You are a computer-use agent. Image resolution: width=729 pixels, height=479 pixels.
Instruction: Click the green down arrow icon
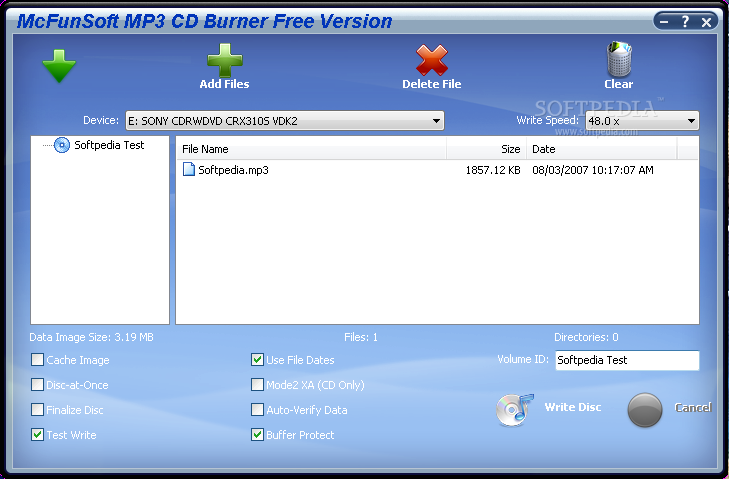click(59, 66)
